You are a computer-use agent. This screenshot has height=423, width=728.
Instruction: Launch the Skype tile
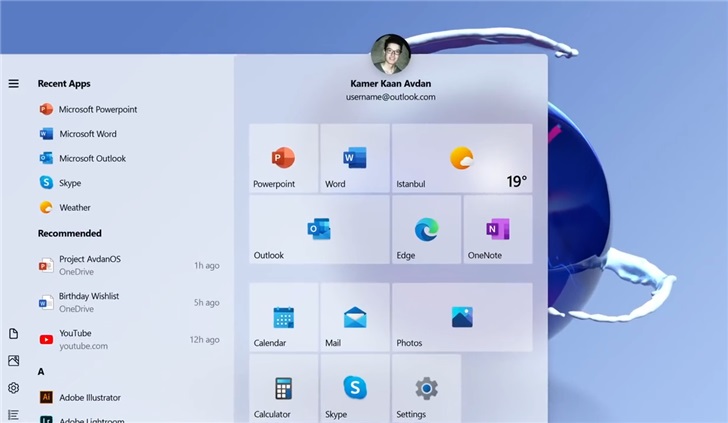click(x=355, y=388)
